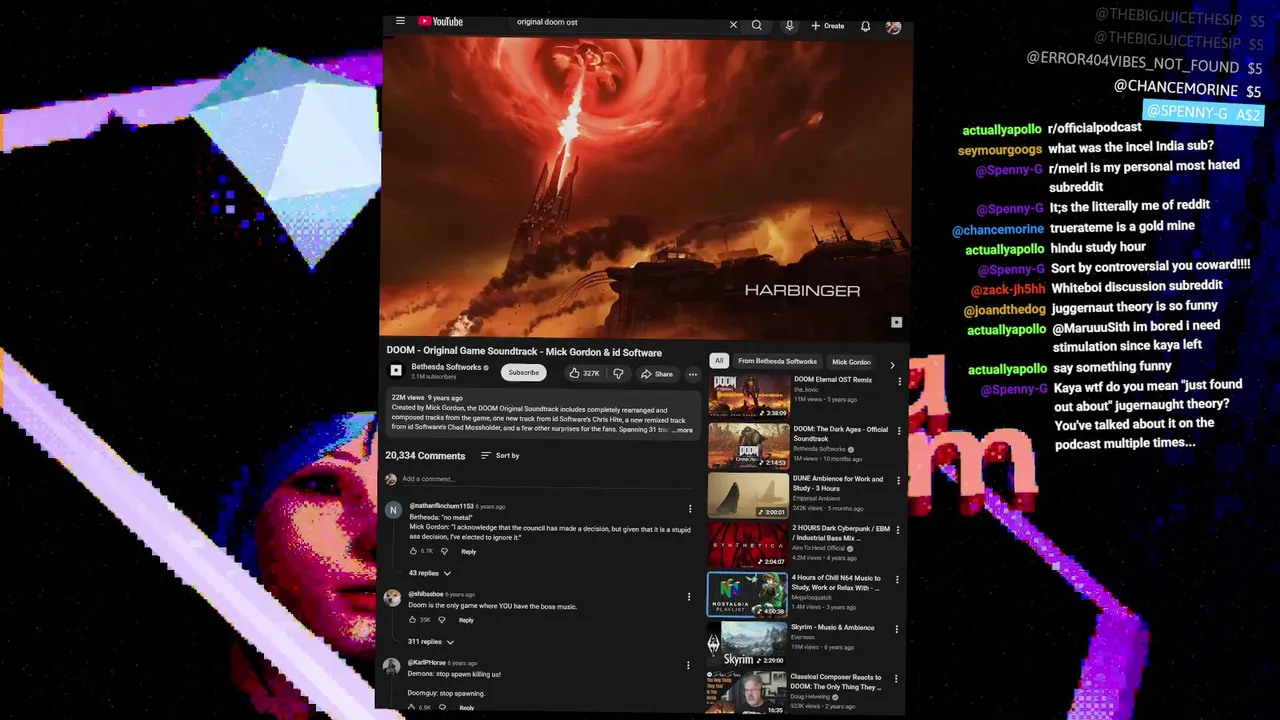Image resolution: width=1280 pixels, height=720 pixels.
Task: Open options for 2 HOURS Dark Cyberpunk
Action: [897, 530]
